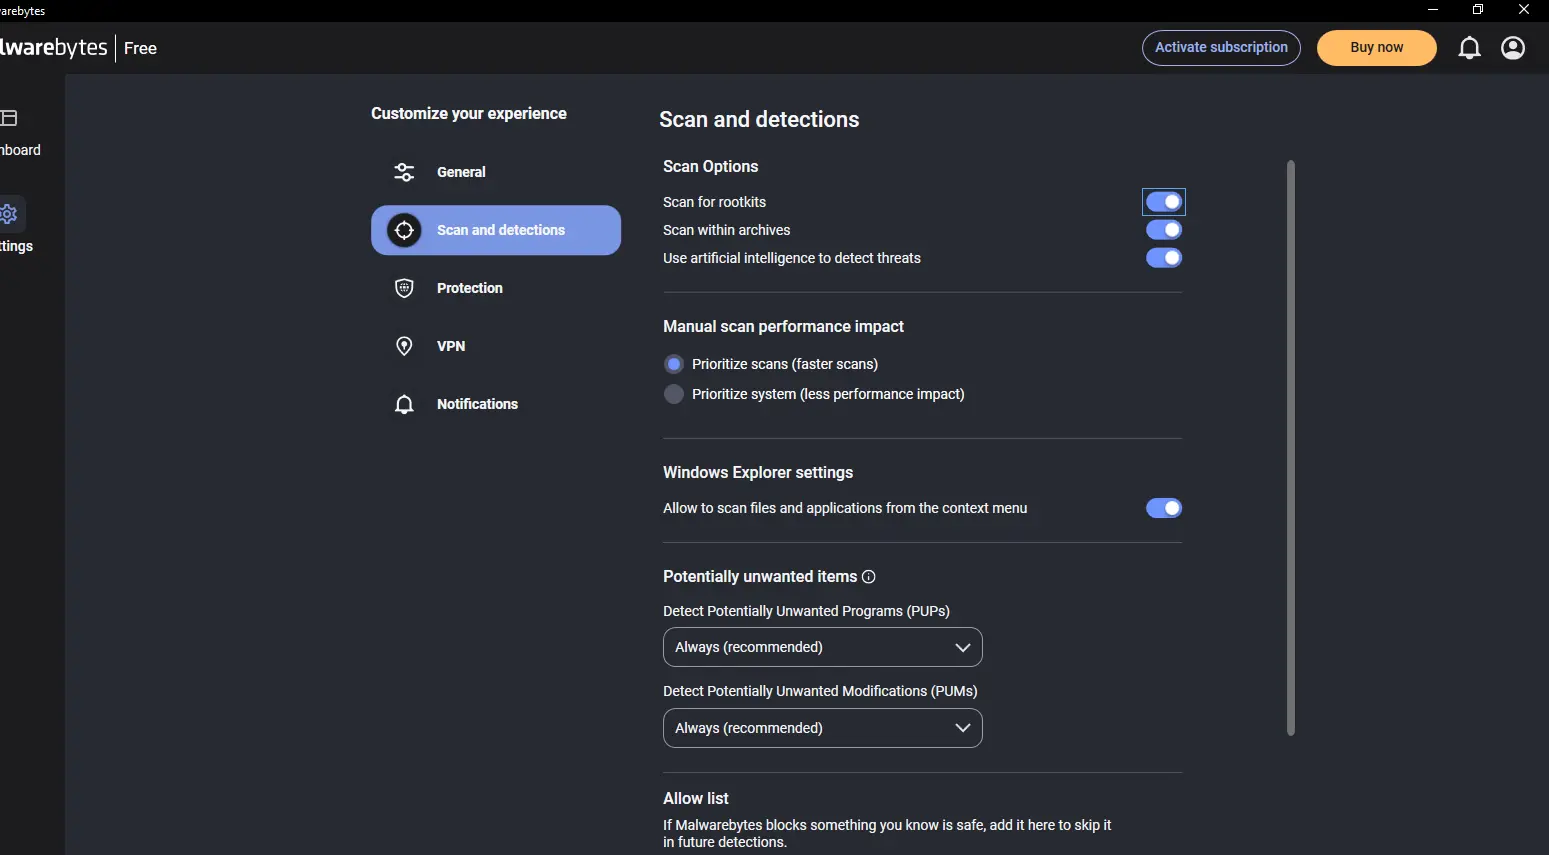The width and height of the screenshot is (1549, 855).
Task: Disable artificial intelligence threat detection switch
Action: click(1164, 258)
